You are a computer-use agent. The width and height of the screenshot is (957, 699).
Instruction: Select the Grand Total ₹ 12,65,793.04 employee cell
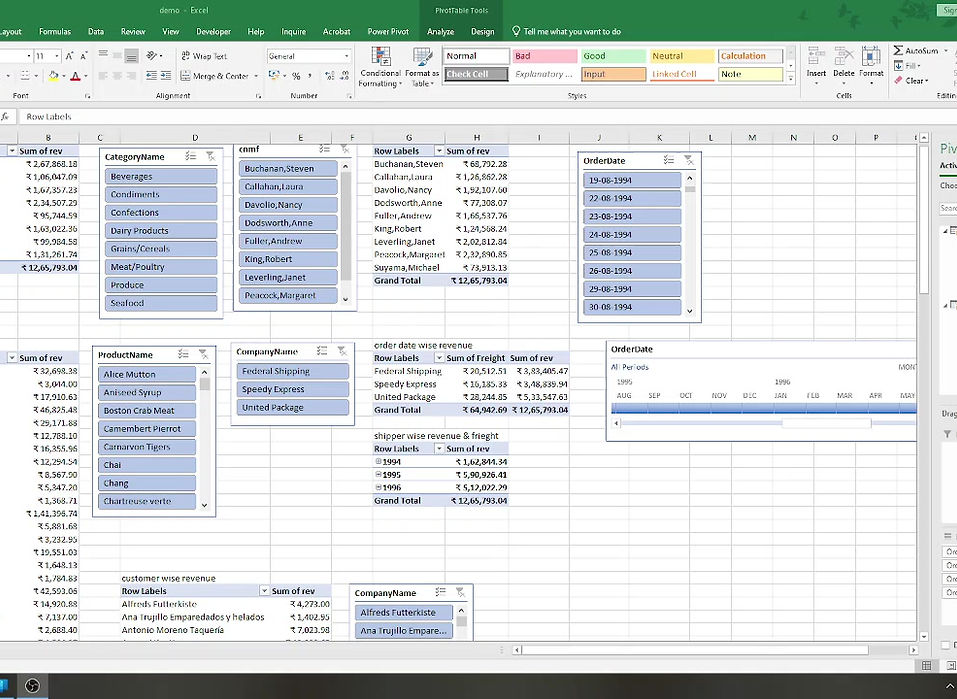(479, 281)
